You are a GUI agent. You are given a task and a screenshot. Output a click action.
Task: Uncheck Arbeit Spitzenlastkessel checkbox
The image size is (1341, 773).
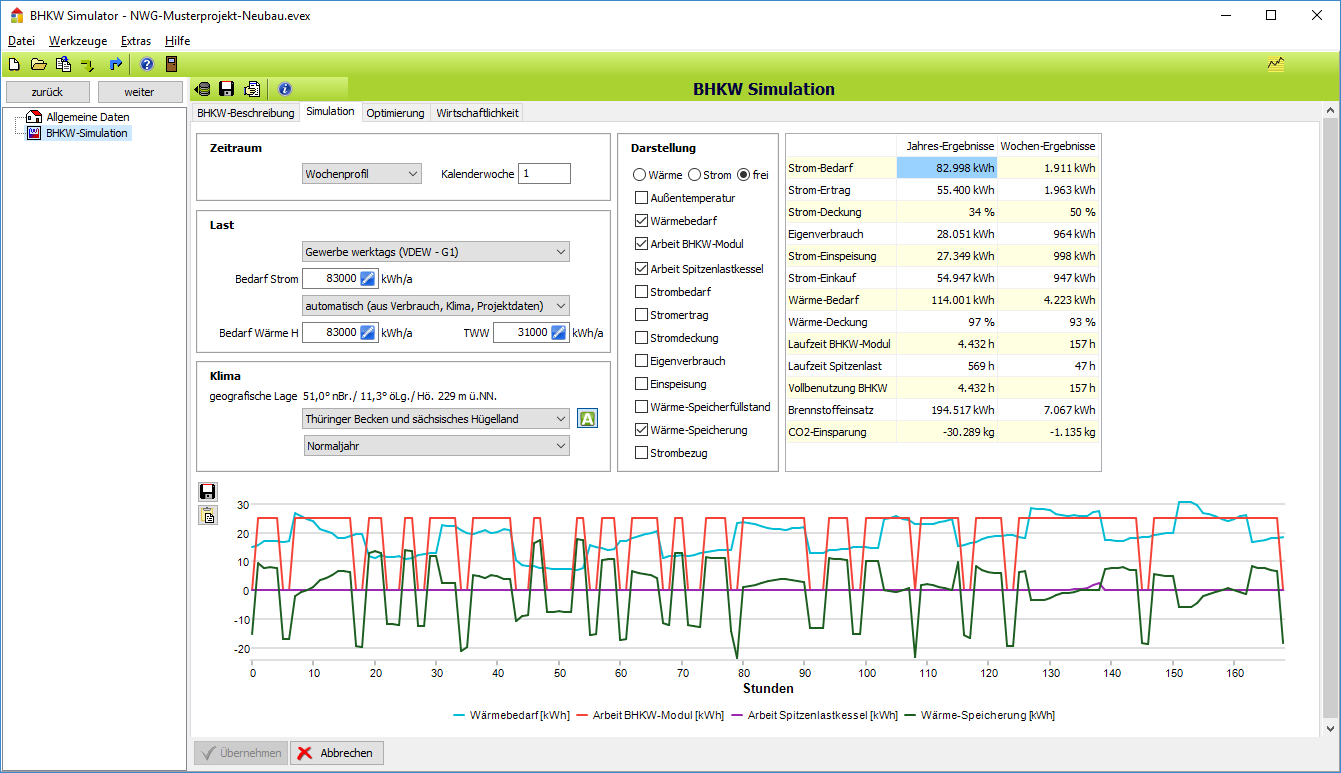tap(641, 269)
